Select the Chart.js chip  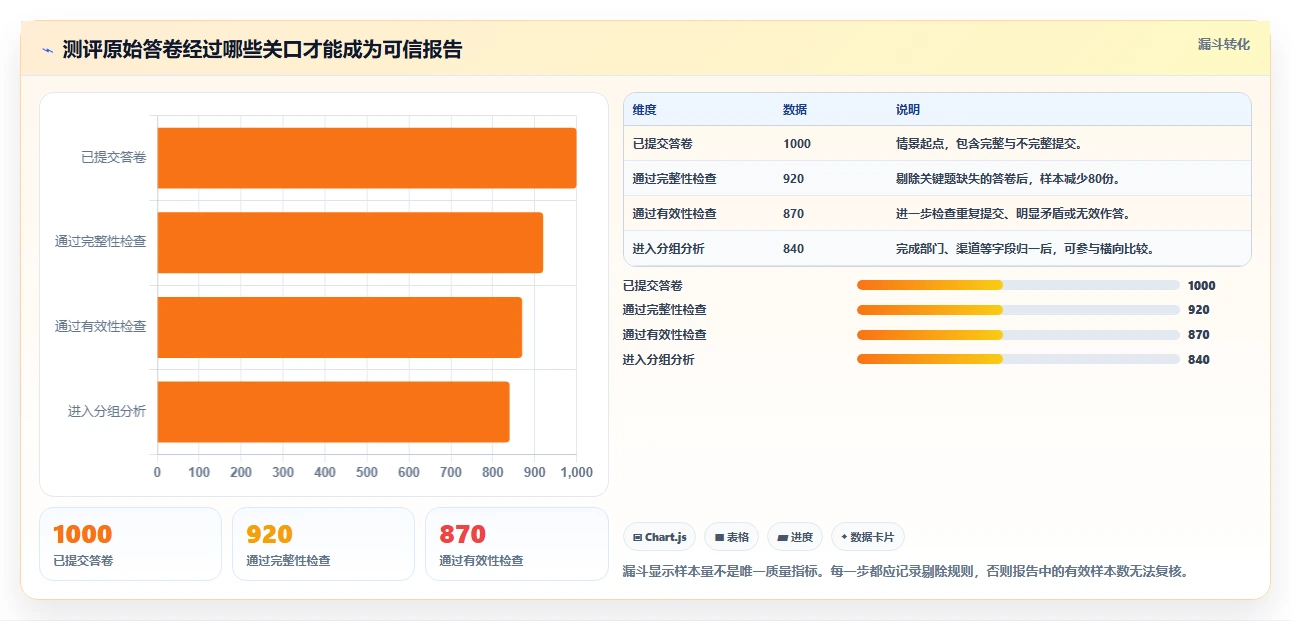(x=660, y=537)
